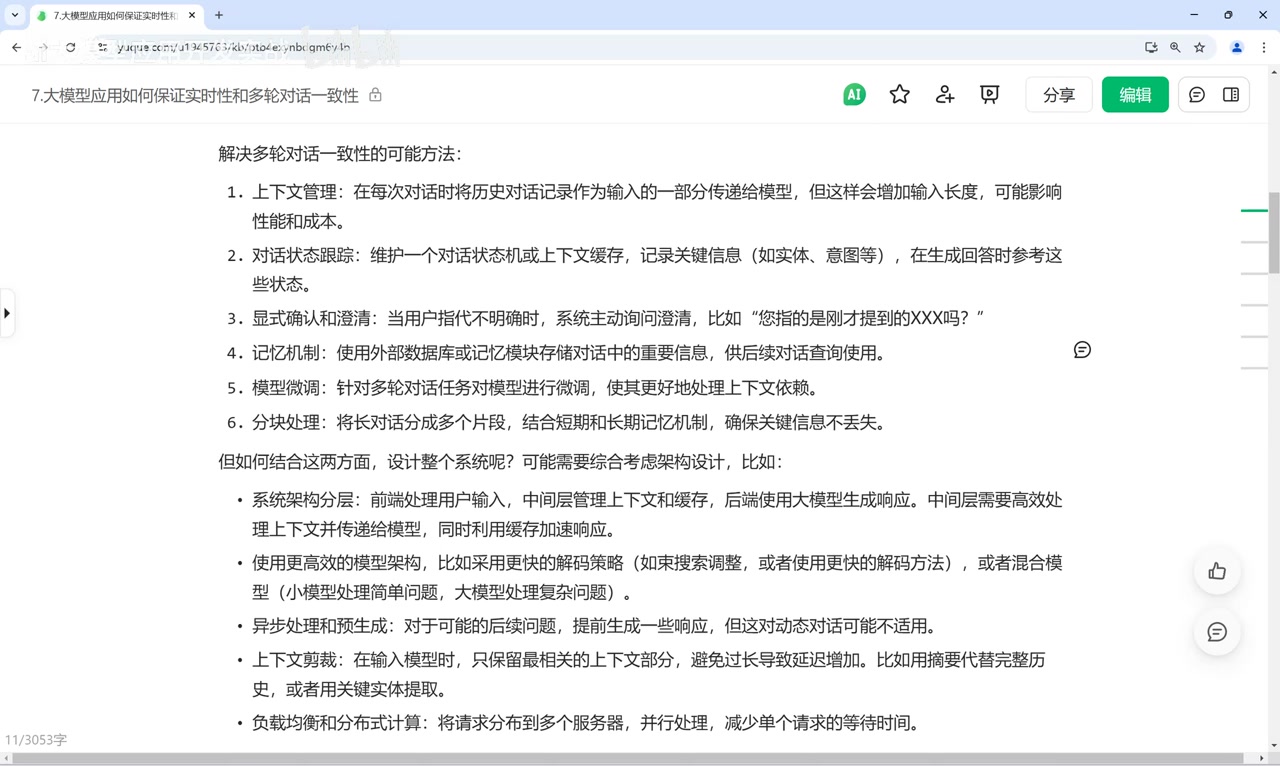The width and height of the screenshot is (1280, 766).
Task: Go back using browser back arrow
Action: point(17,47)
